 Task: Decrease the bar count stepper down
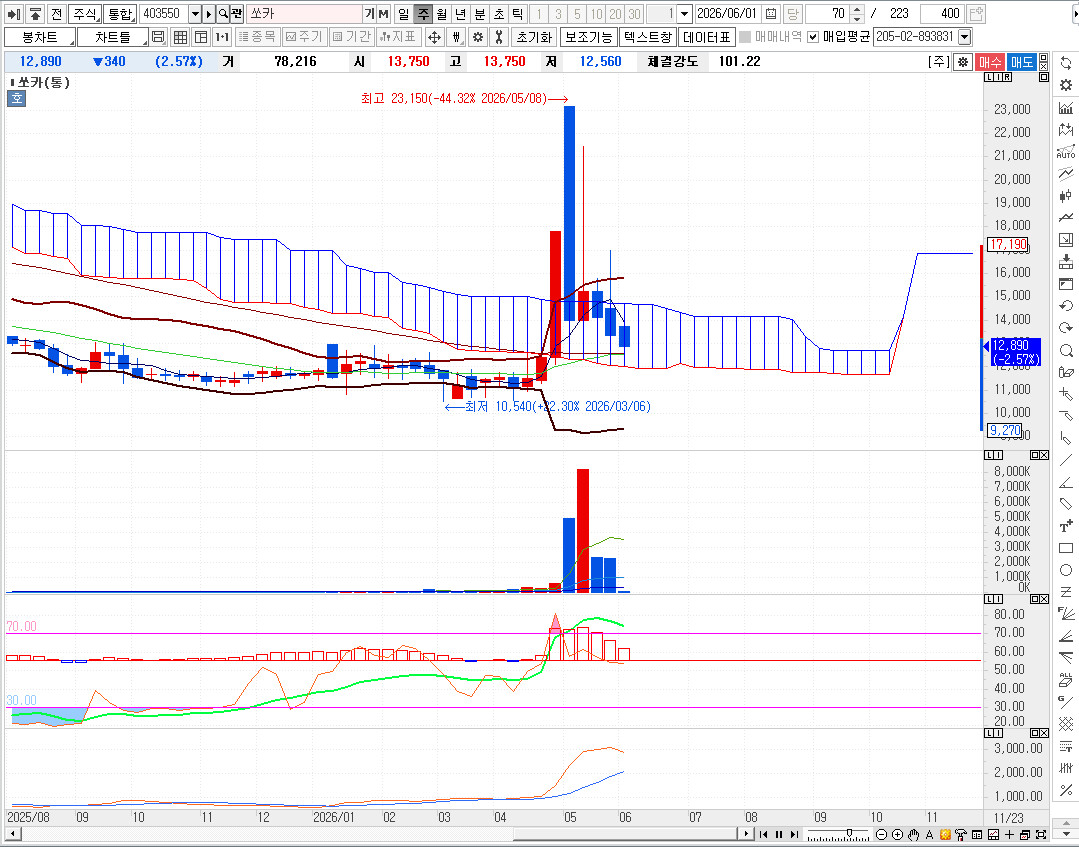tap(857, 19)
